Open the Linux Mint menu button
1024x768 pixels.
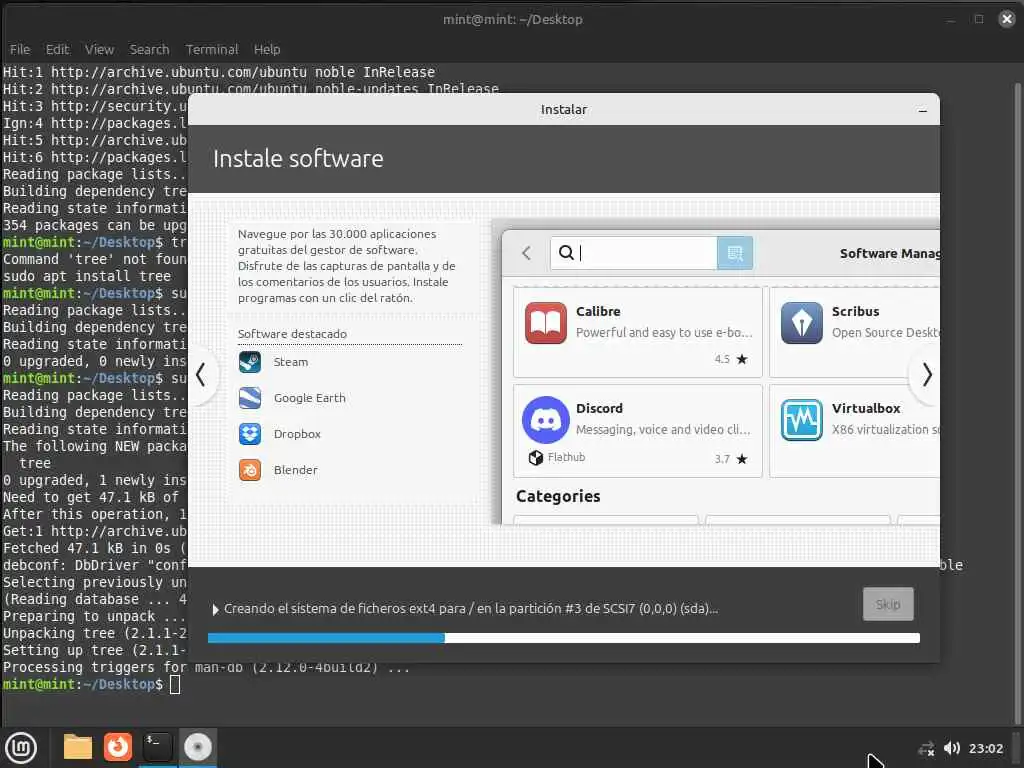click(21, 748)
